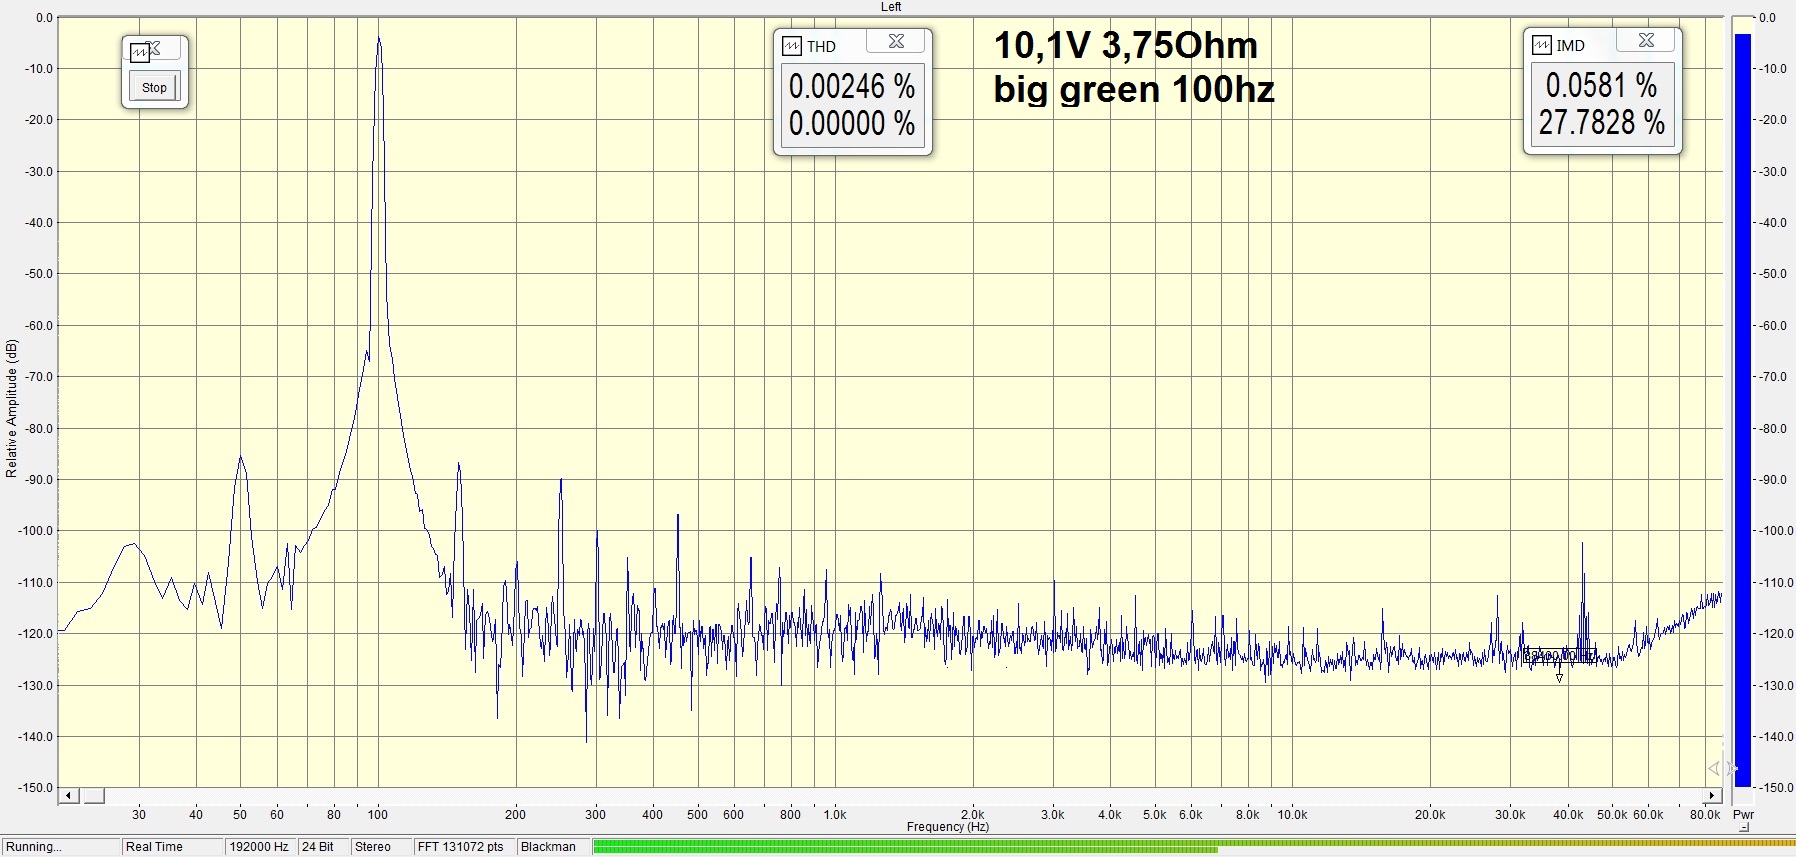1796x857 pixels.
Task: Click the Stop button
Action: tap(154, 87)
